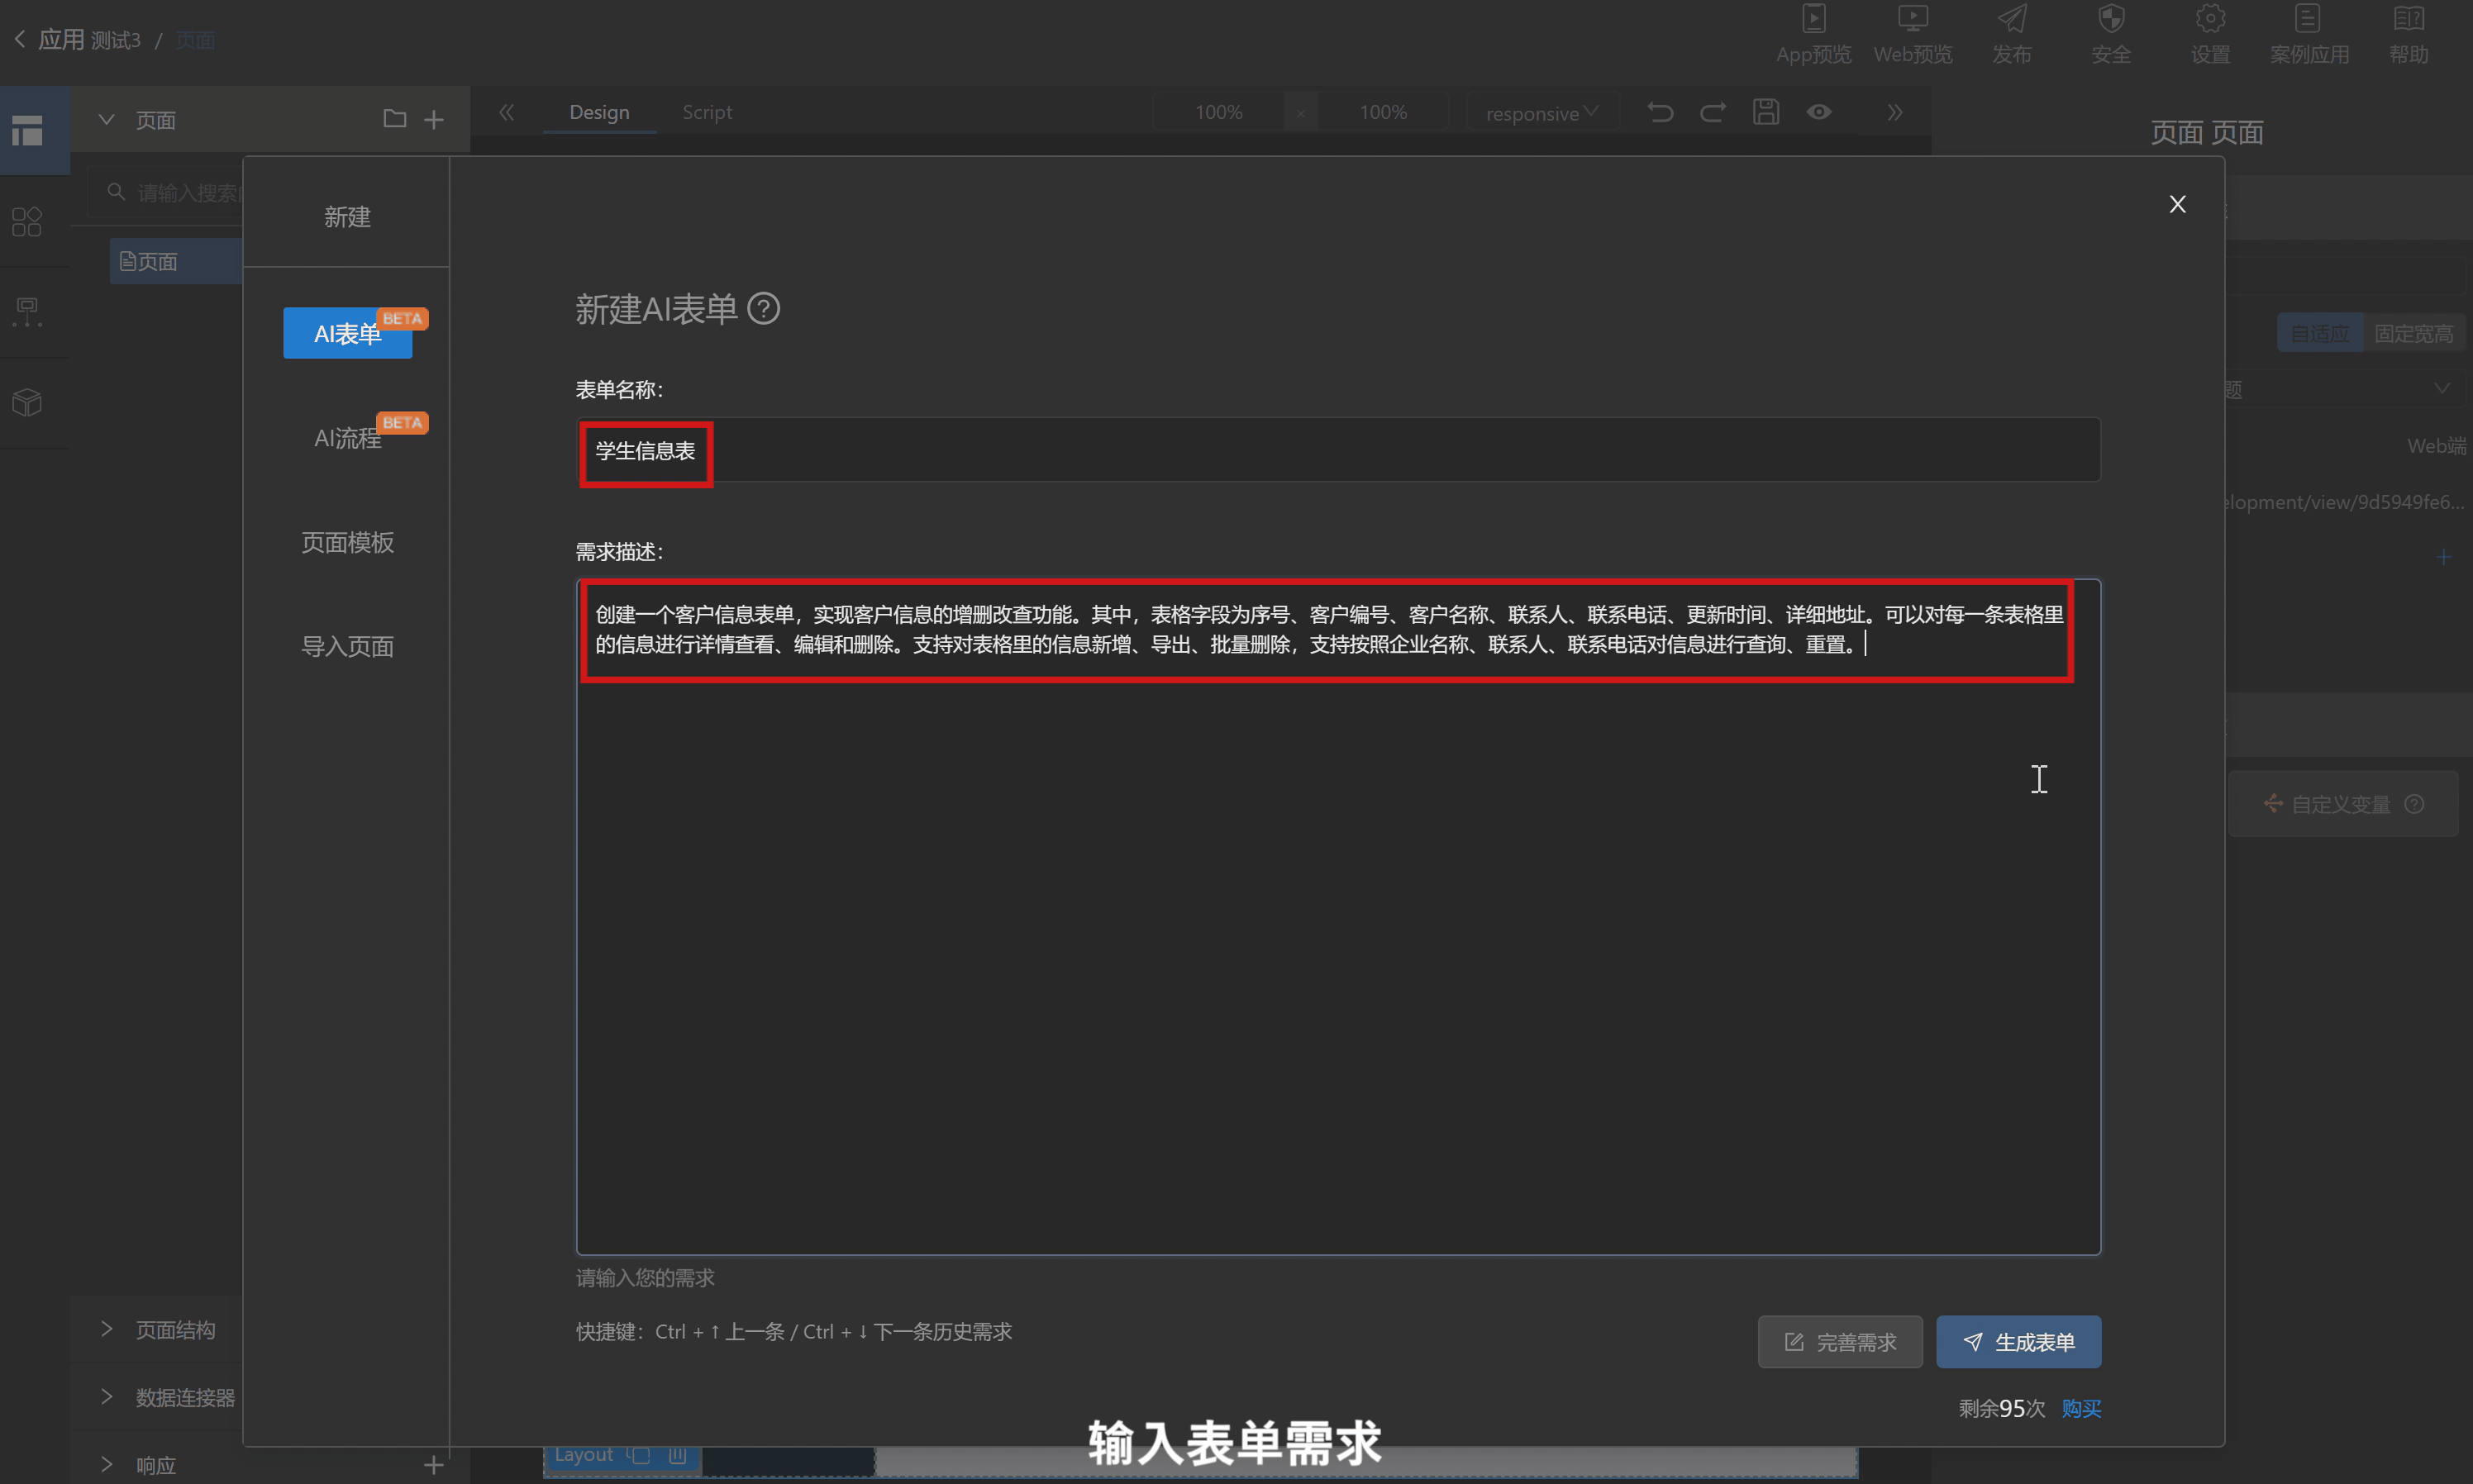Viewport: 2473px width, 1484px height.
Task: Collapse left panel with double-chevron icon
Action: pyautogui.click(x=507, y=112)
